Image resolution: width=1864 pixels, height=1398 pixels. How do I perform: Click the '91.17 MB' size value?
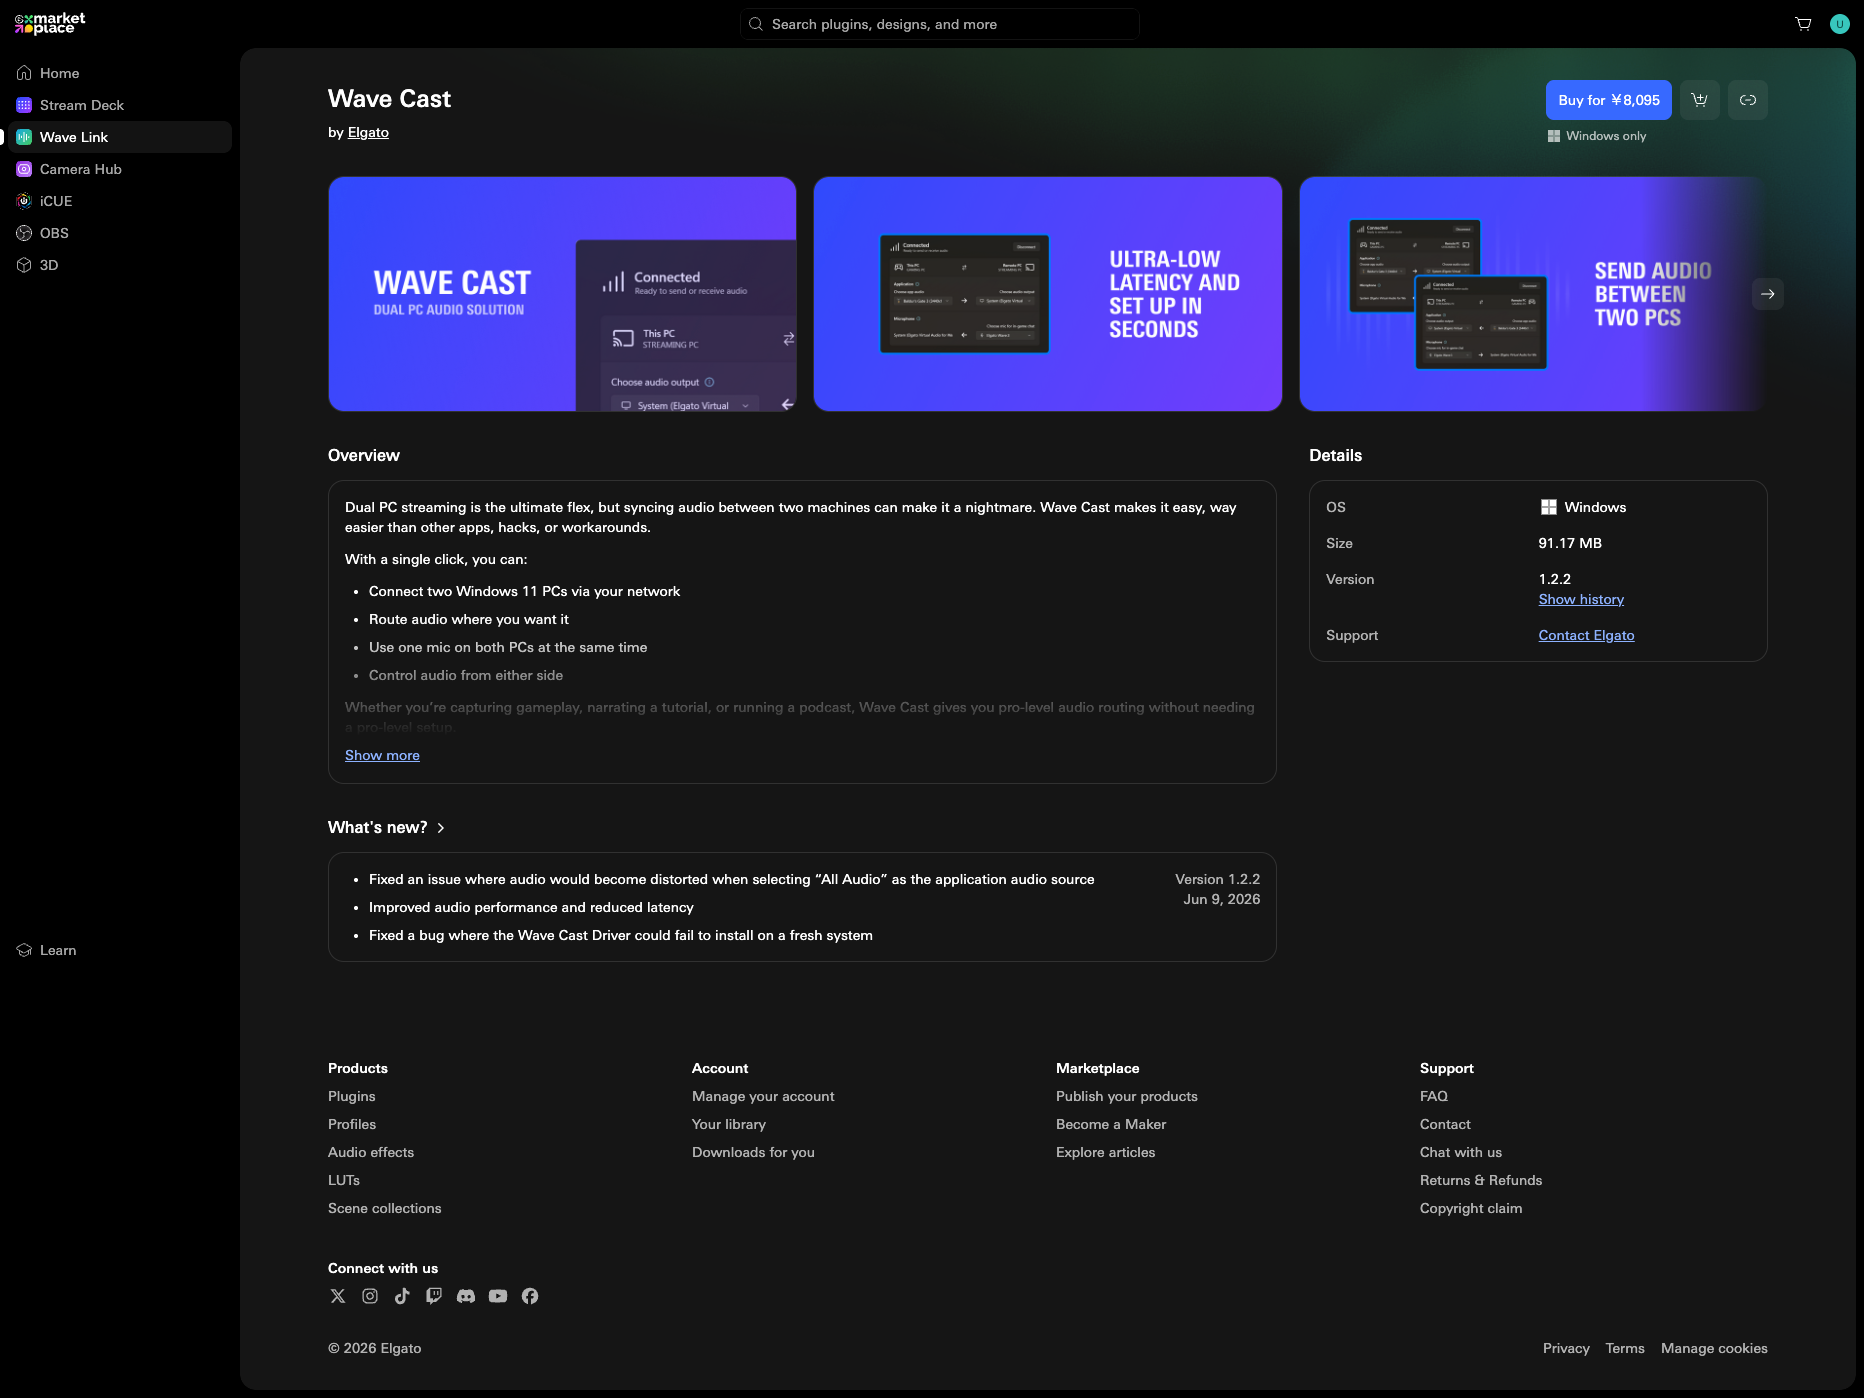(x=1570, y=543)
